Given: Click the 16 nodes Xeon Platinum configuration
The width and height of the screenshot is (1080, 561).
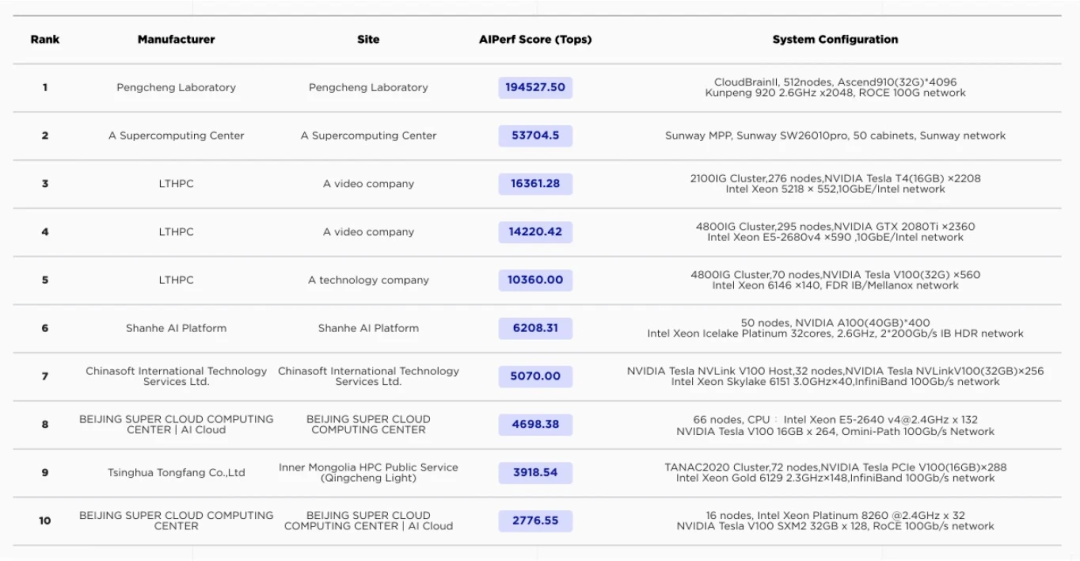Looking at the screenshot, I should (x=835, y=521).
